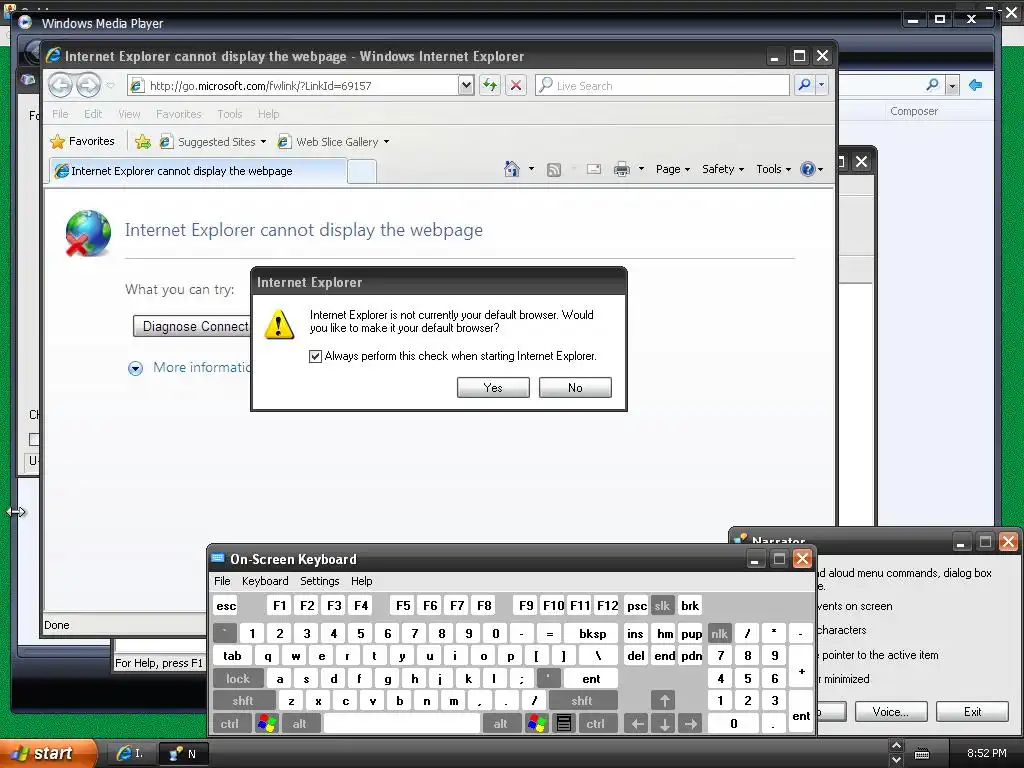1024x768 pixels.
Task: Click the Refresh icon beside address bar
Action: point(490,85)
